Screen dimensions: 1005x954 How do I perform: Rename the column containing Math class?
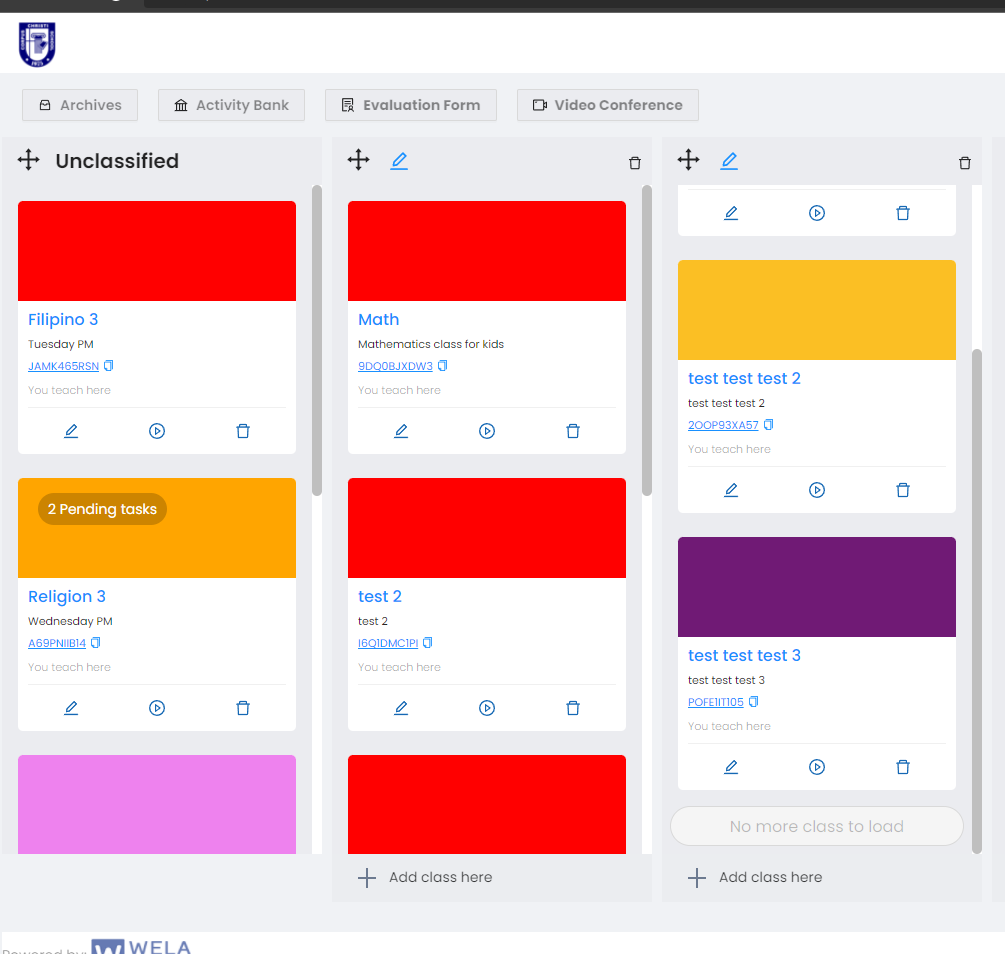399,161
